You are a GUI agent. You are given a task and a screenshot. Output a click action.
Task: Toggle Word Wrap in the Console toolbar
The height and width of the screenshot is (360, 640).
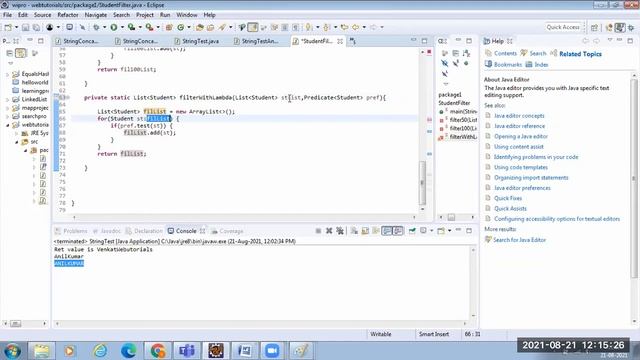click(x=376, y=231)
